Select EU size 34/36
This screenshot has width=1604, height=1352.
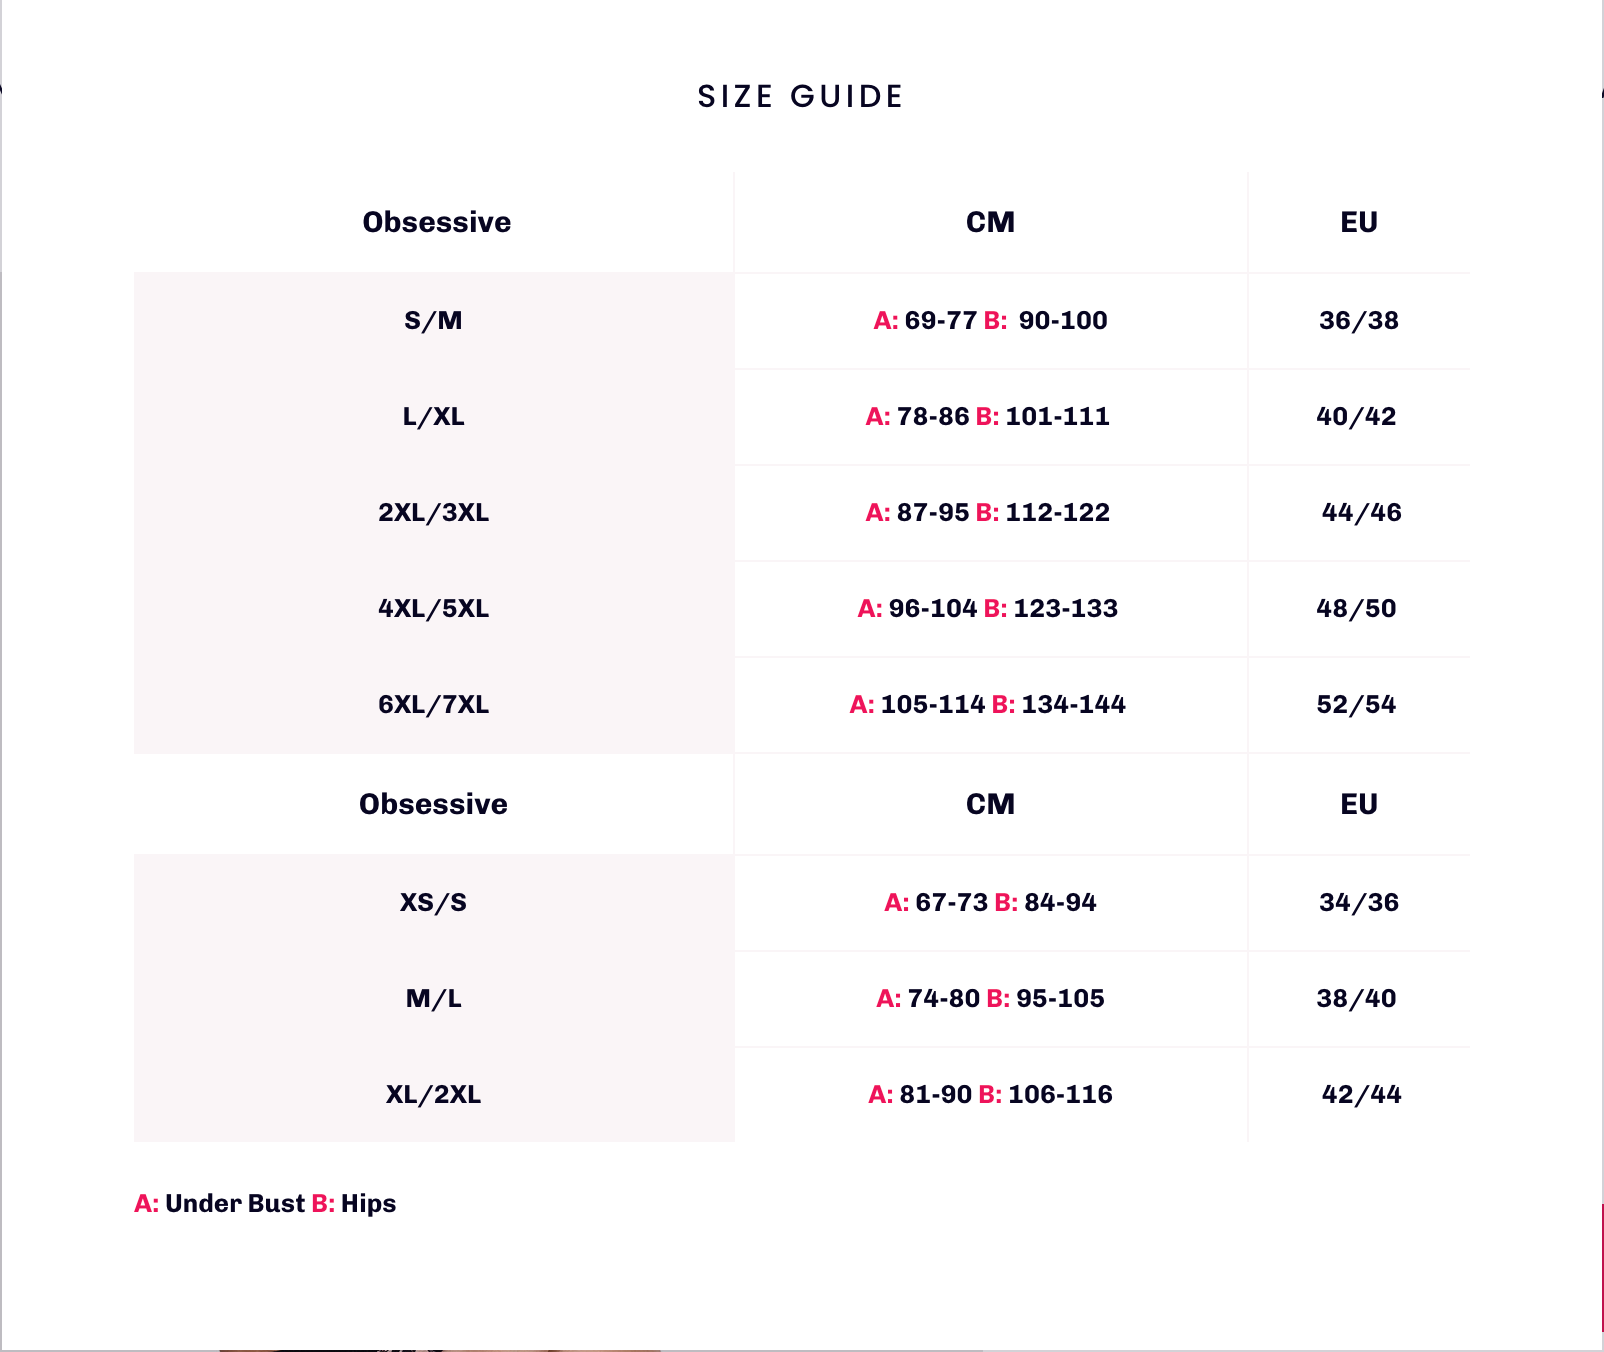(1358, 903)
